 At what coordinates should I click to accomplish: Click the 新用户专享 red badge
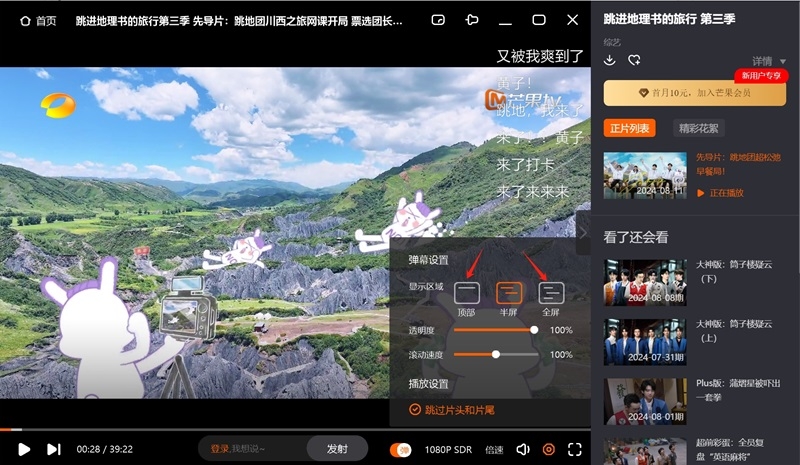(x=761, y=76)
